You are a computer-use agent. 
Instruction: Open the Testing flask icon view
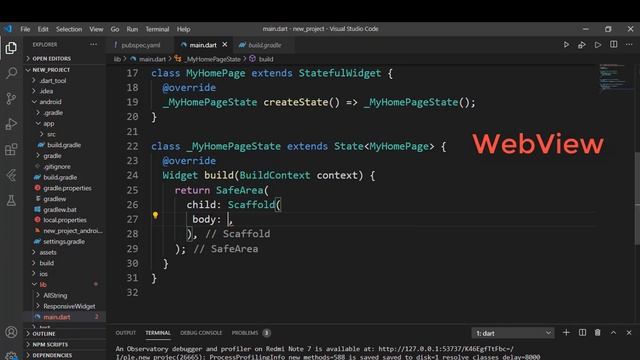(11, 200)
